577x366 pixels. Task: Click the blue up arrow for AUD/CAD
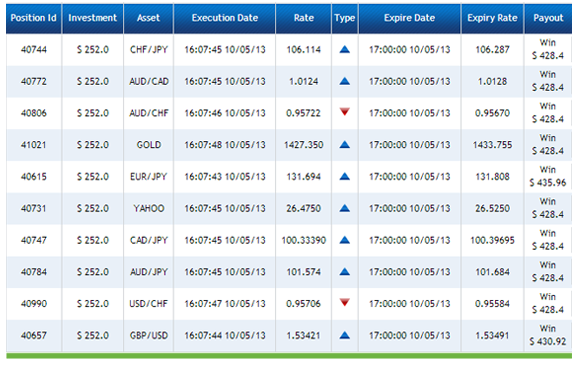click(344, 81)
